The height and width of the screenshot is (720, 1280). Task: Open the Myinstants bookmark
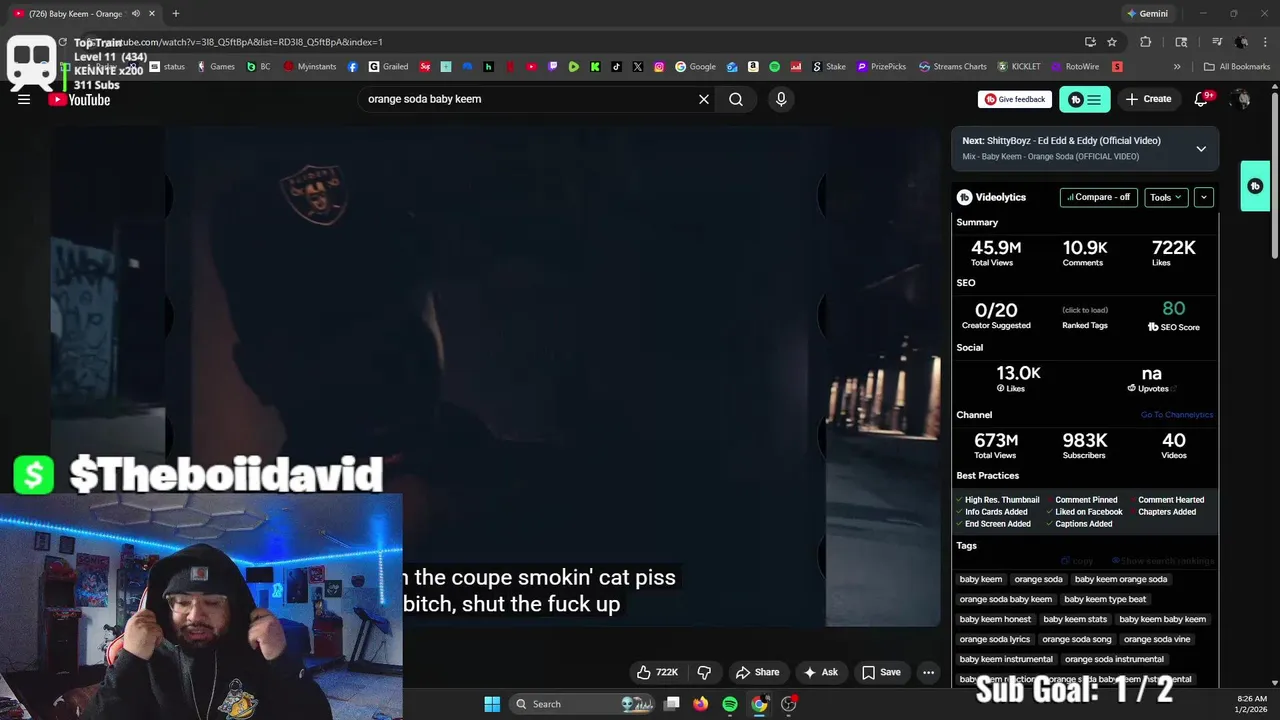coord(310,67)
